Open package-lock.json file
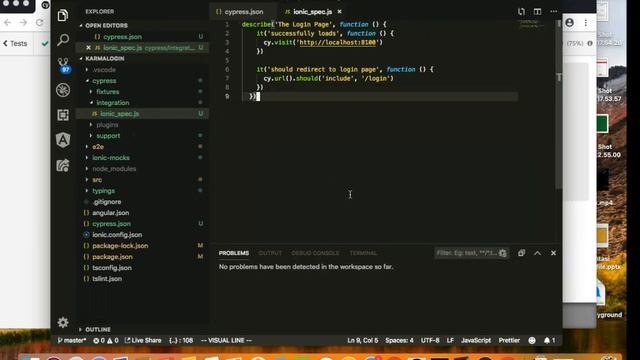This screenshot has height=360, width=640. pos(120,246)
